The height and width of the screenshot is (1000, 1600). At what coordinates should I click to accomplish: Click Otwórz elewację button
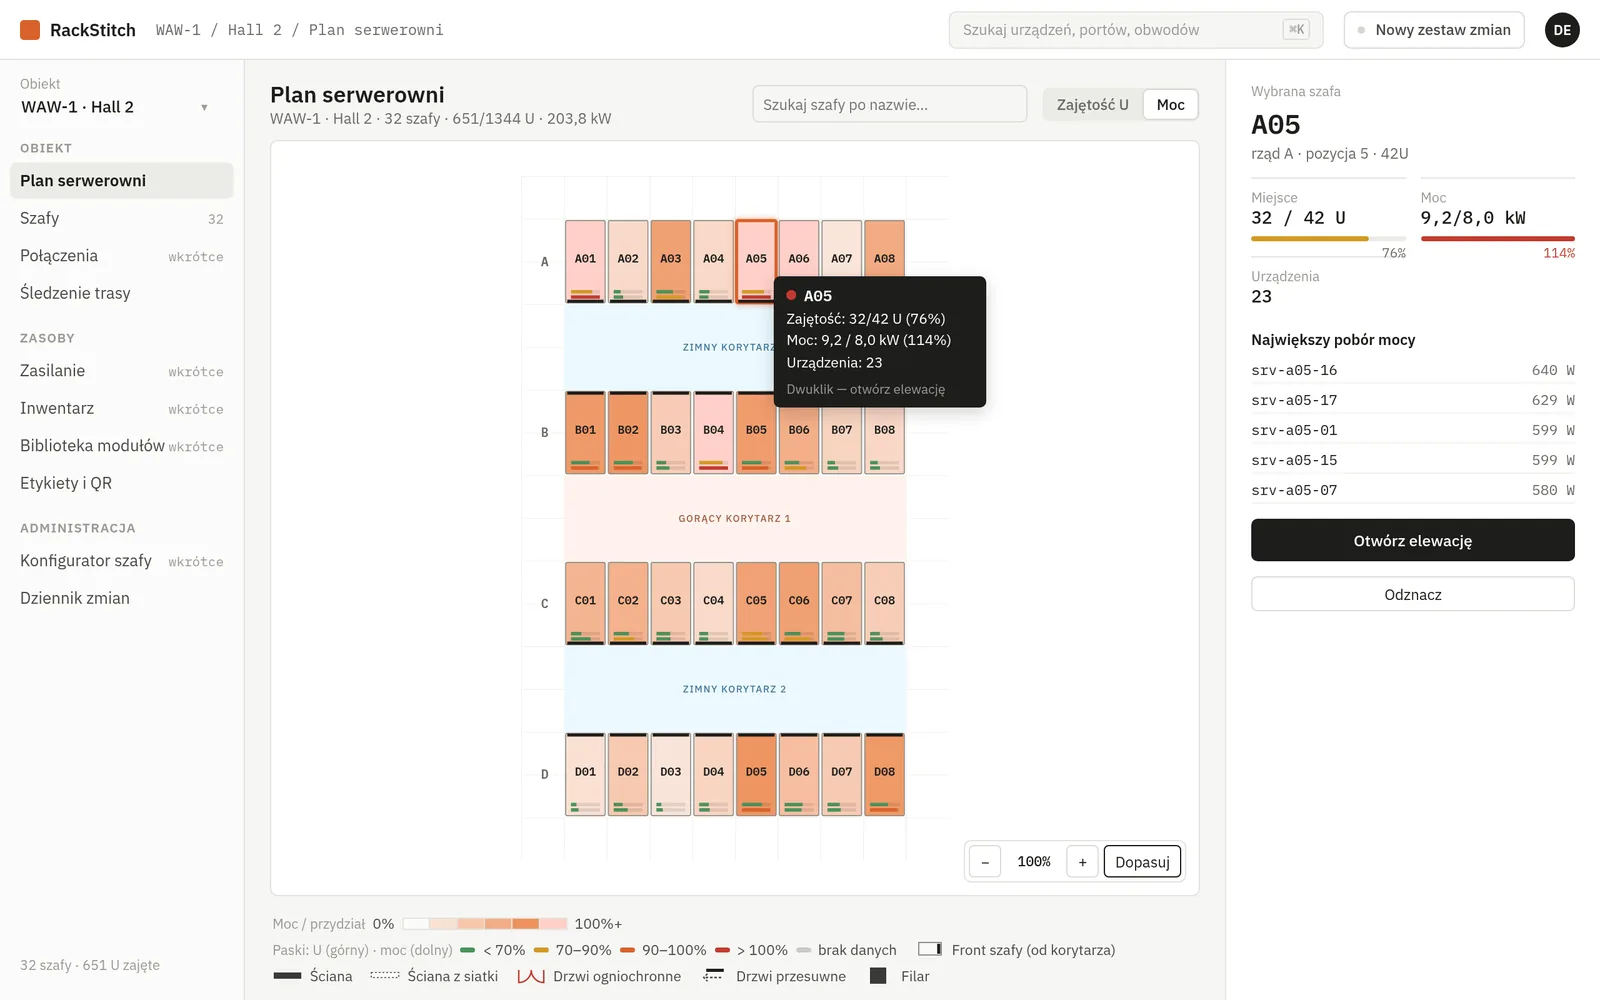[1412, 540]
